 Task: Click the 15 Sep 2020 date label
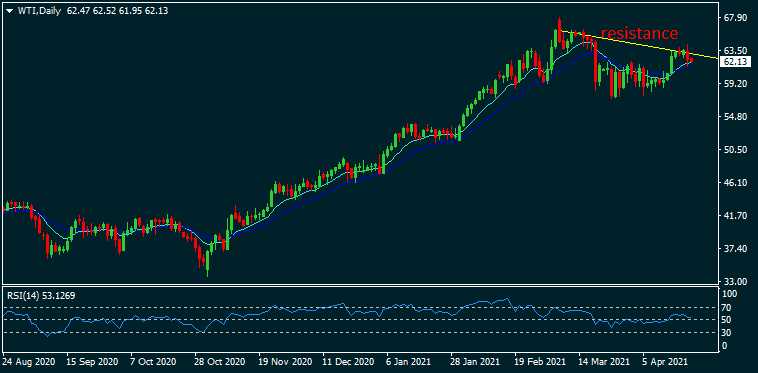pyautogui.click(x=92, y=361)
